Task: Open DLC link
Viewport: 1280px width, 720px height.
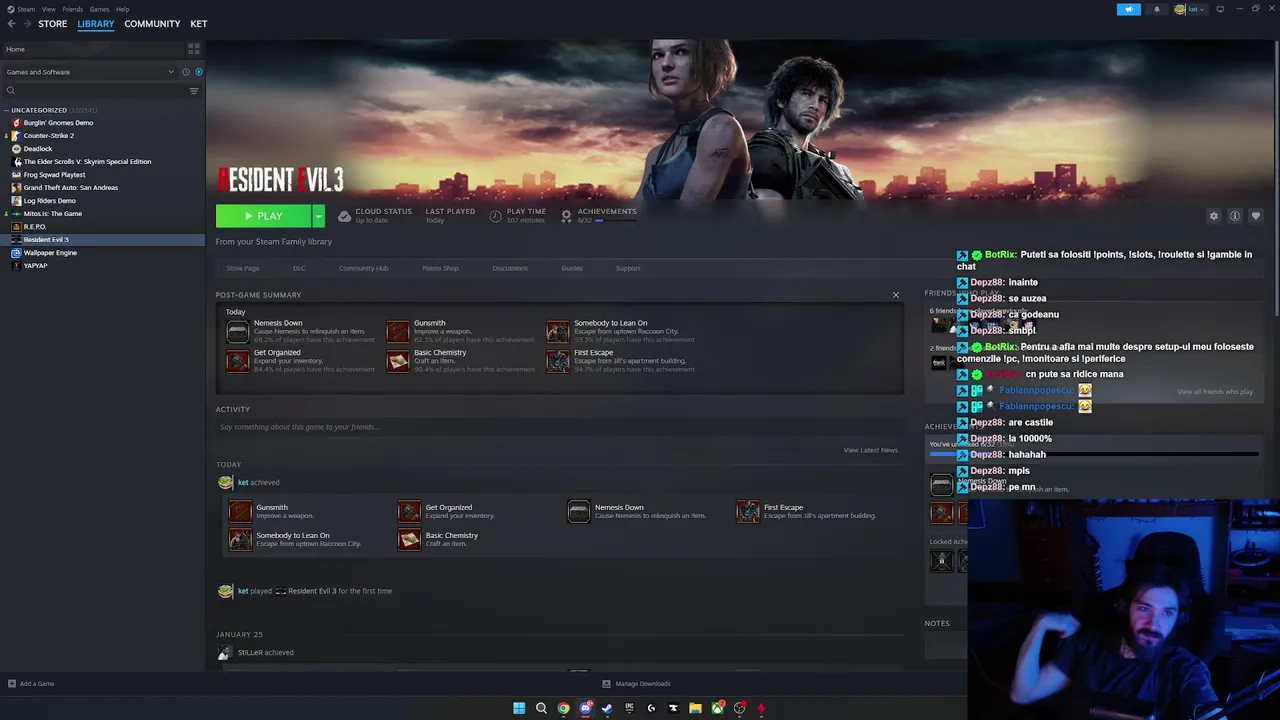Action: [299, 268]
